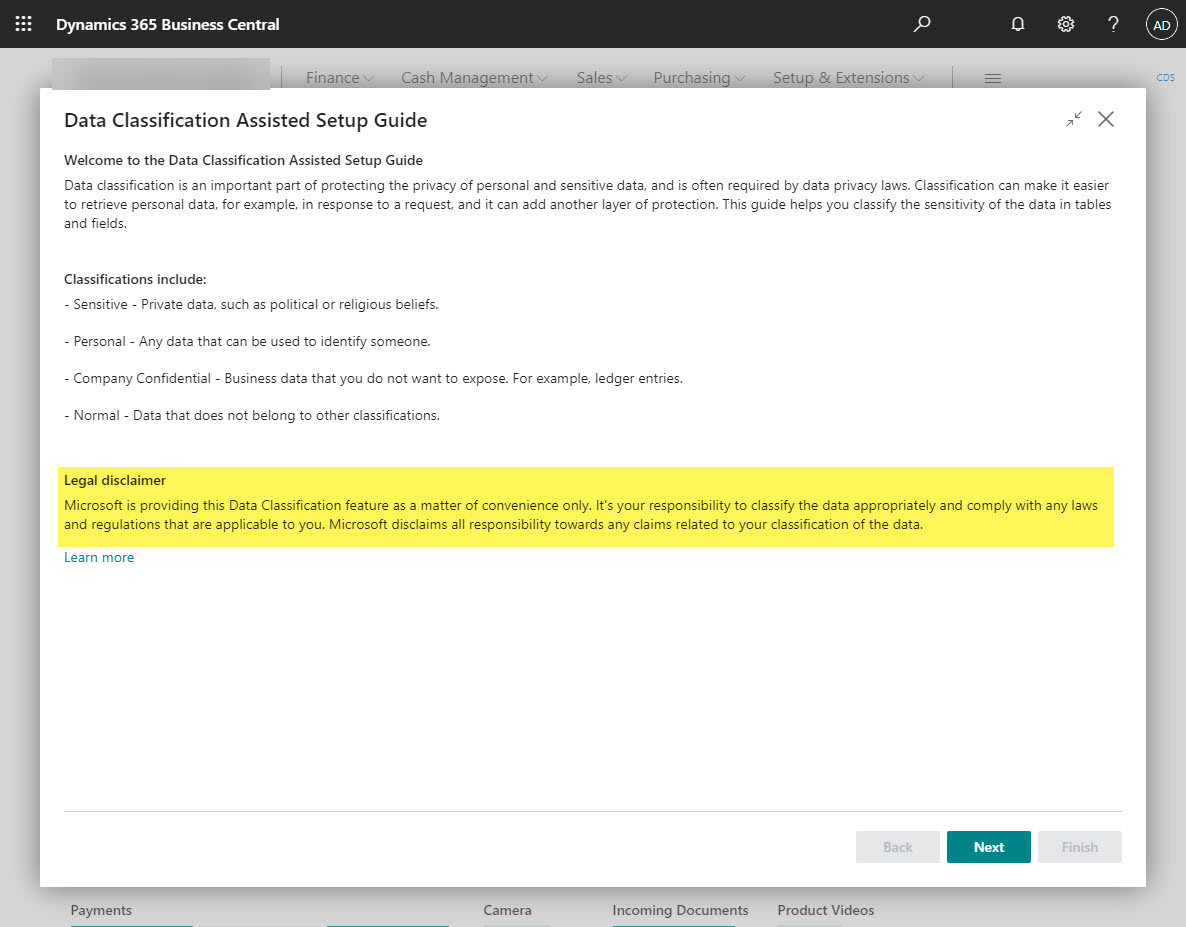Image resolution: width=1186 pixels, height=927 pixels.
Task: Click the Sensitive classification description line
Action: tap(251, 304)
